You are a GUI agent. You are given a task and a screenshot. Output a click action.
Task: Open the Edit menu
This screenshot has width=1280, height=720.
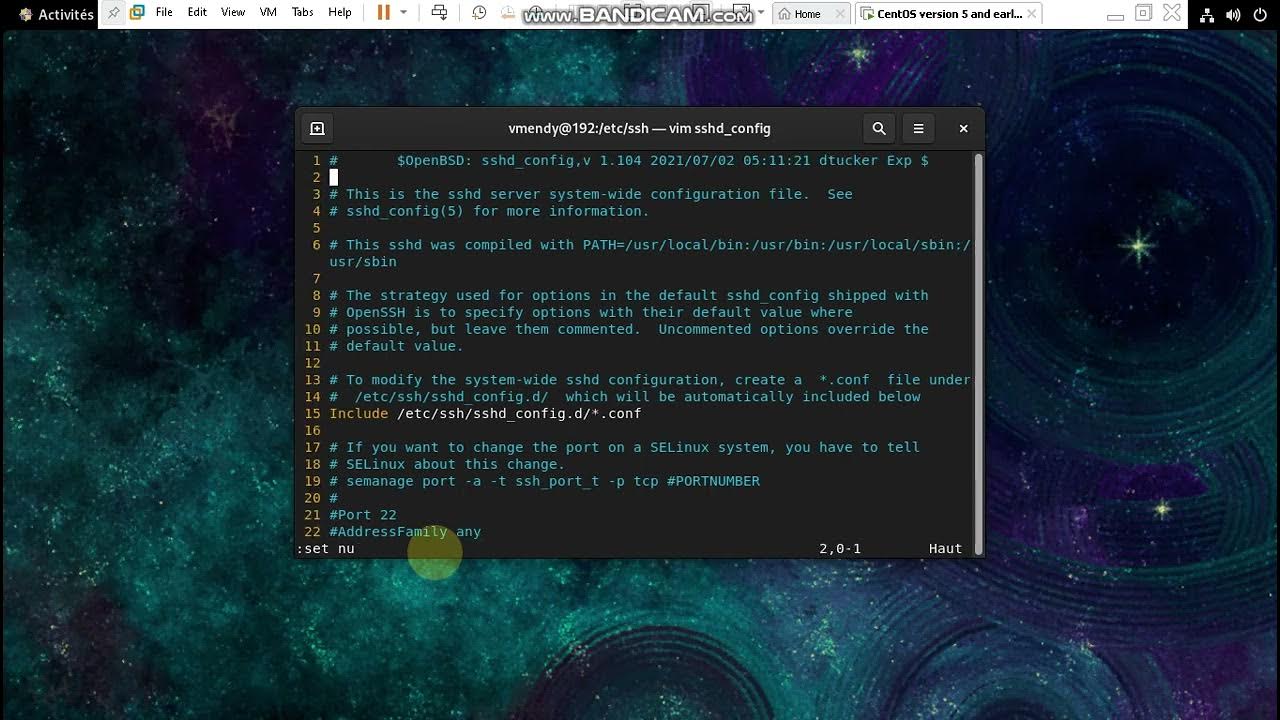(197, 13)
